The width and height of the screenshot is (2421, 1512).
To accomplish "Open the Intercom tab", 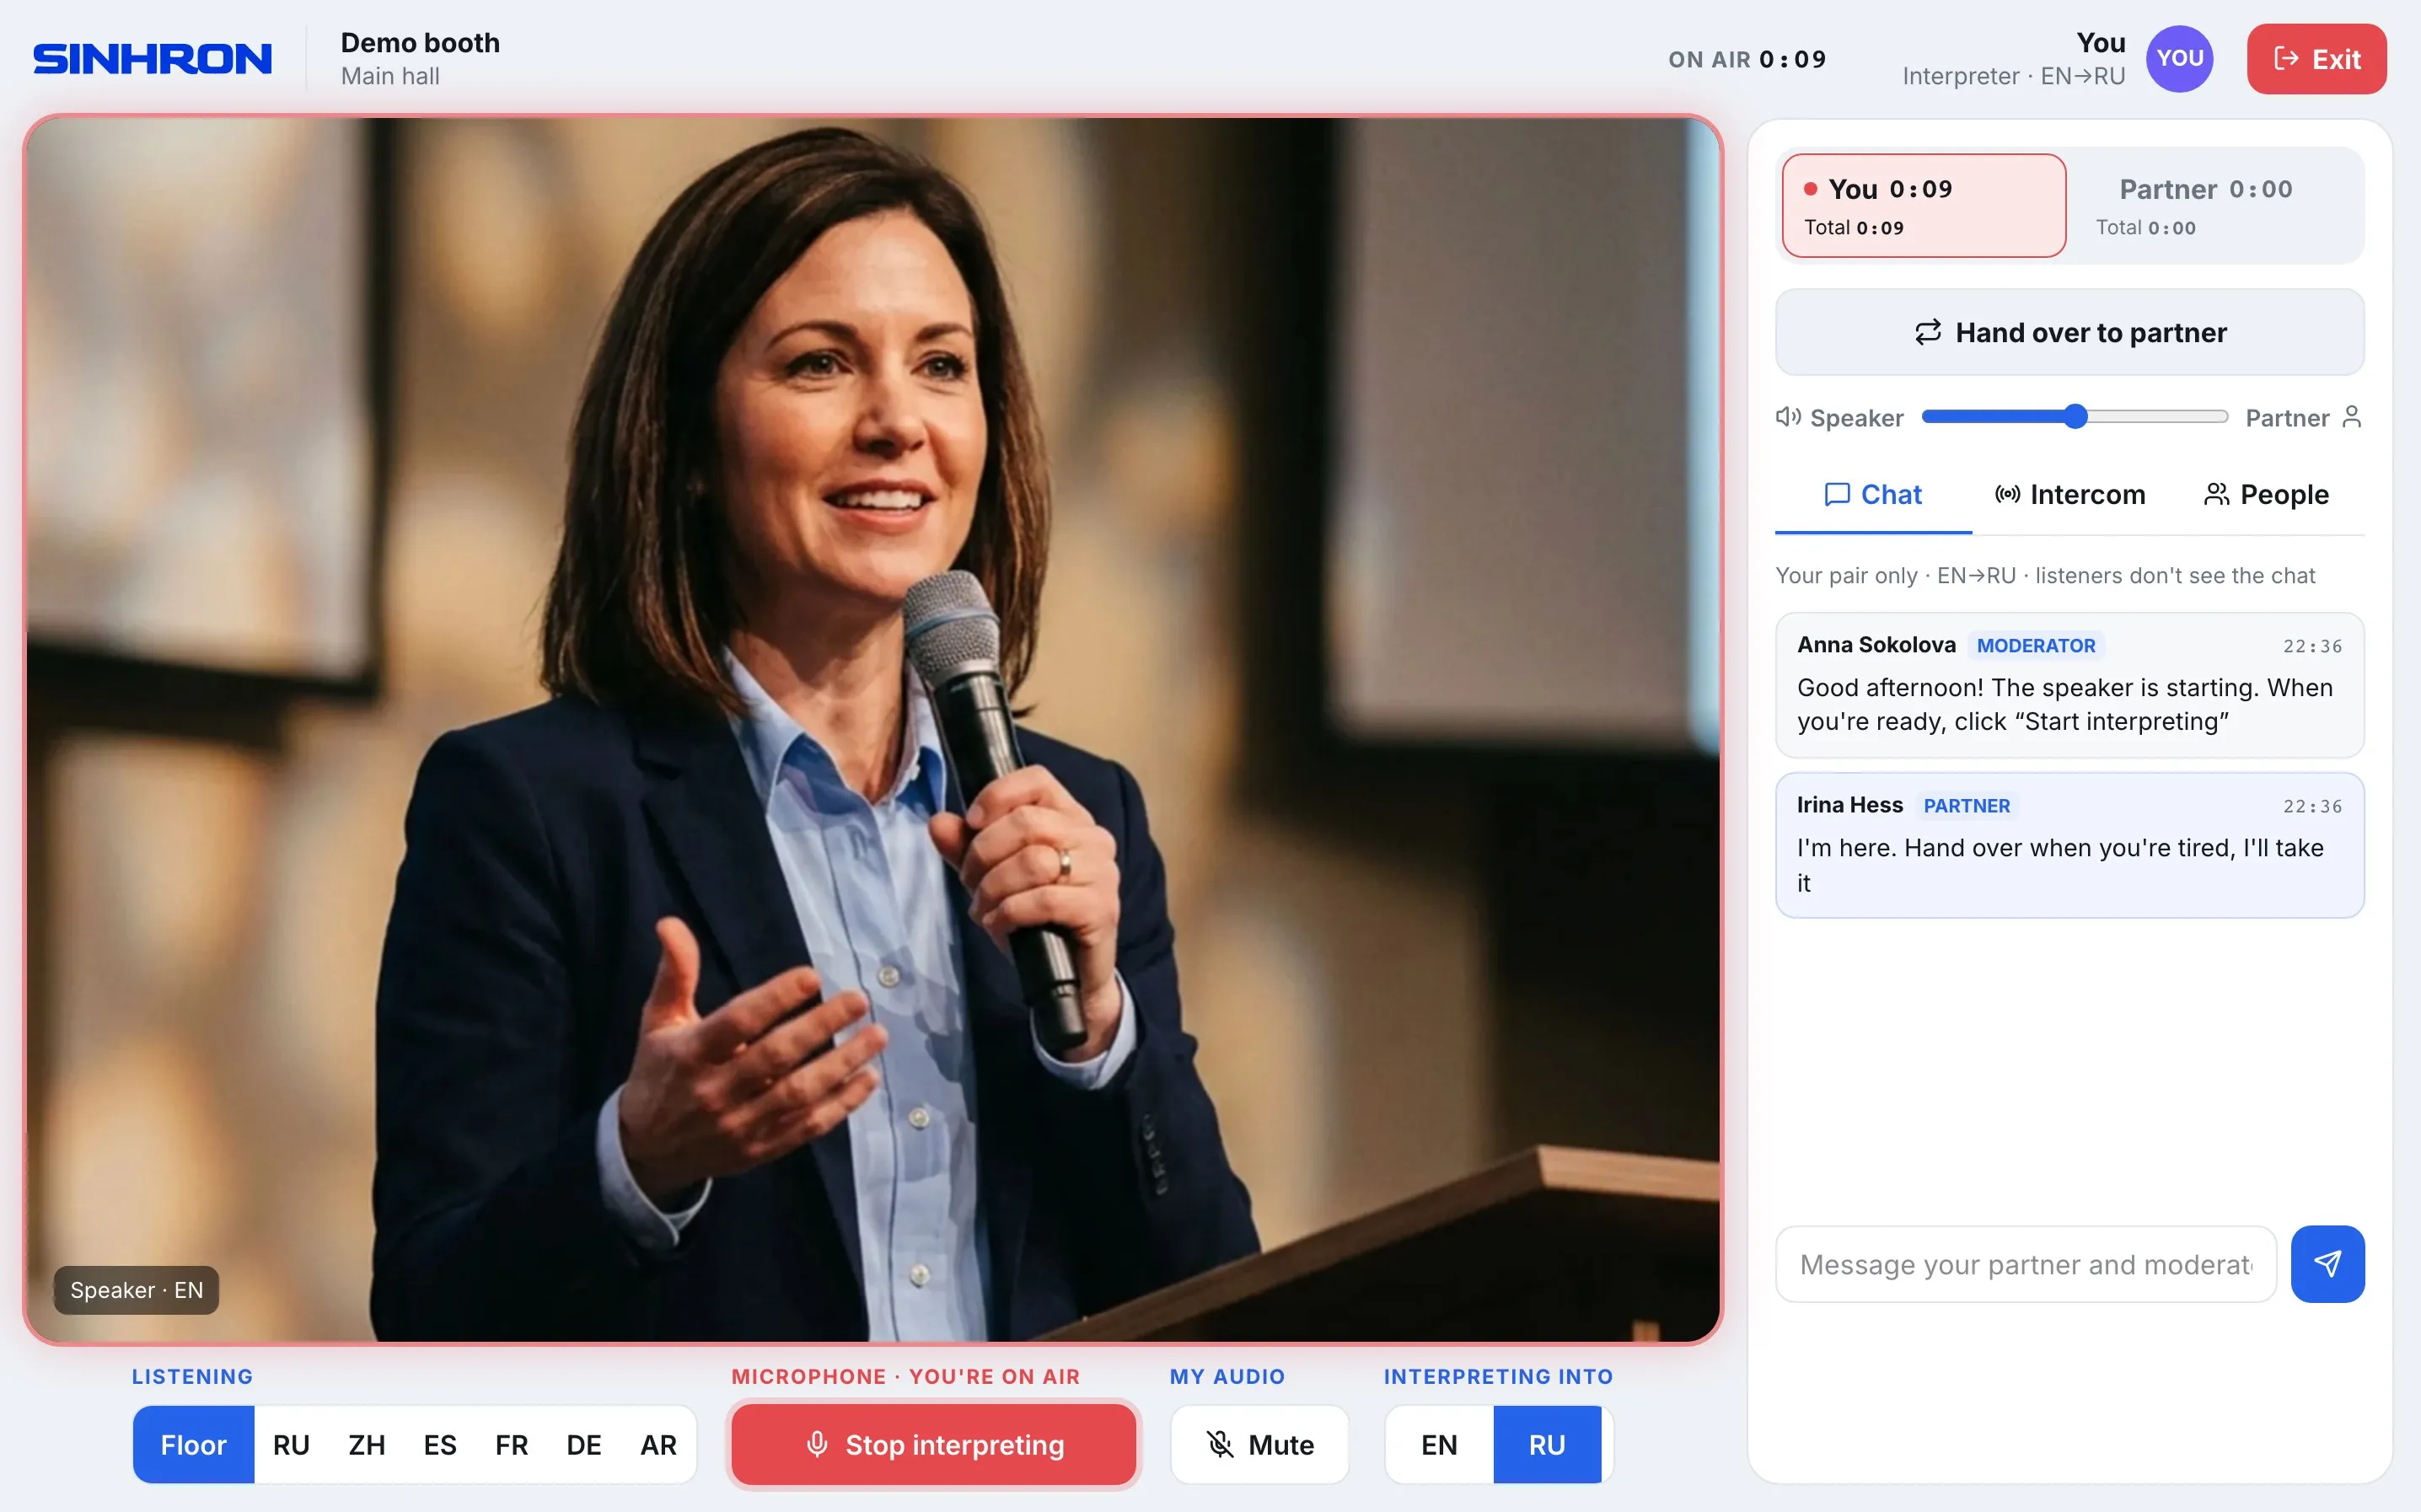I will pyautogui.click(x=2069, y=494).
